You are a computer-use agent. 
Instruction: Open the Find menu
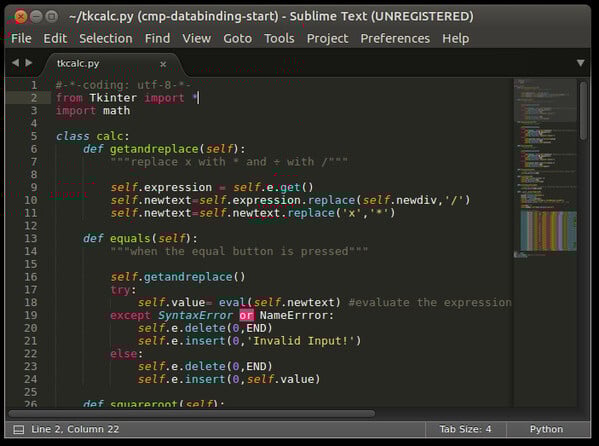click(157, 38)
